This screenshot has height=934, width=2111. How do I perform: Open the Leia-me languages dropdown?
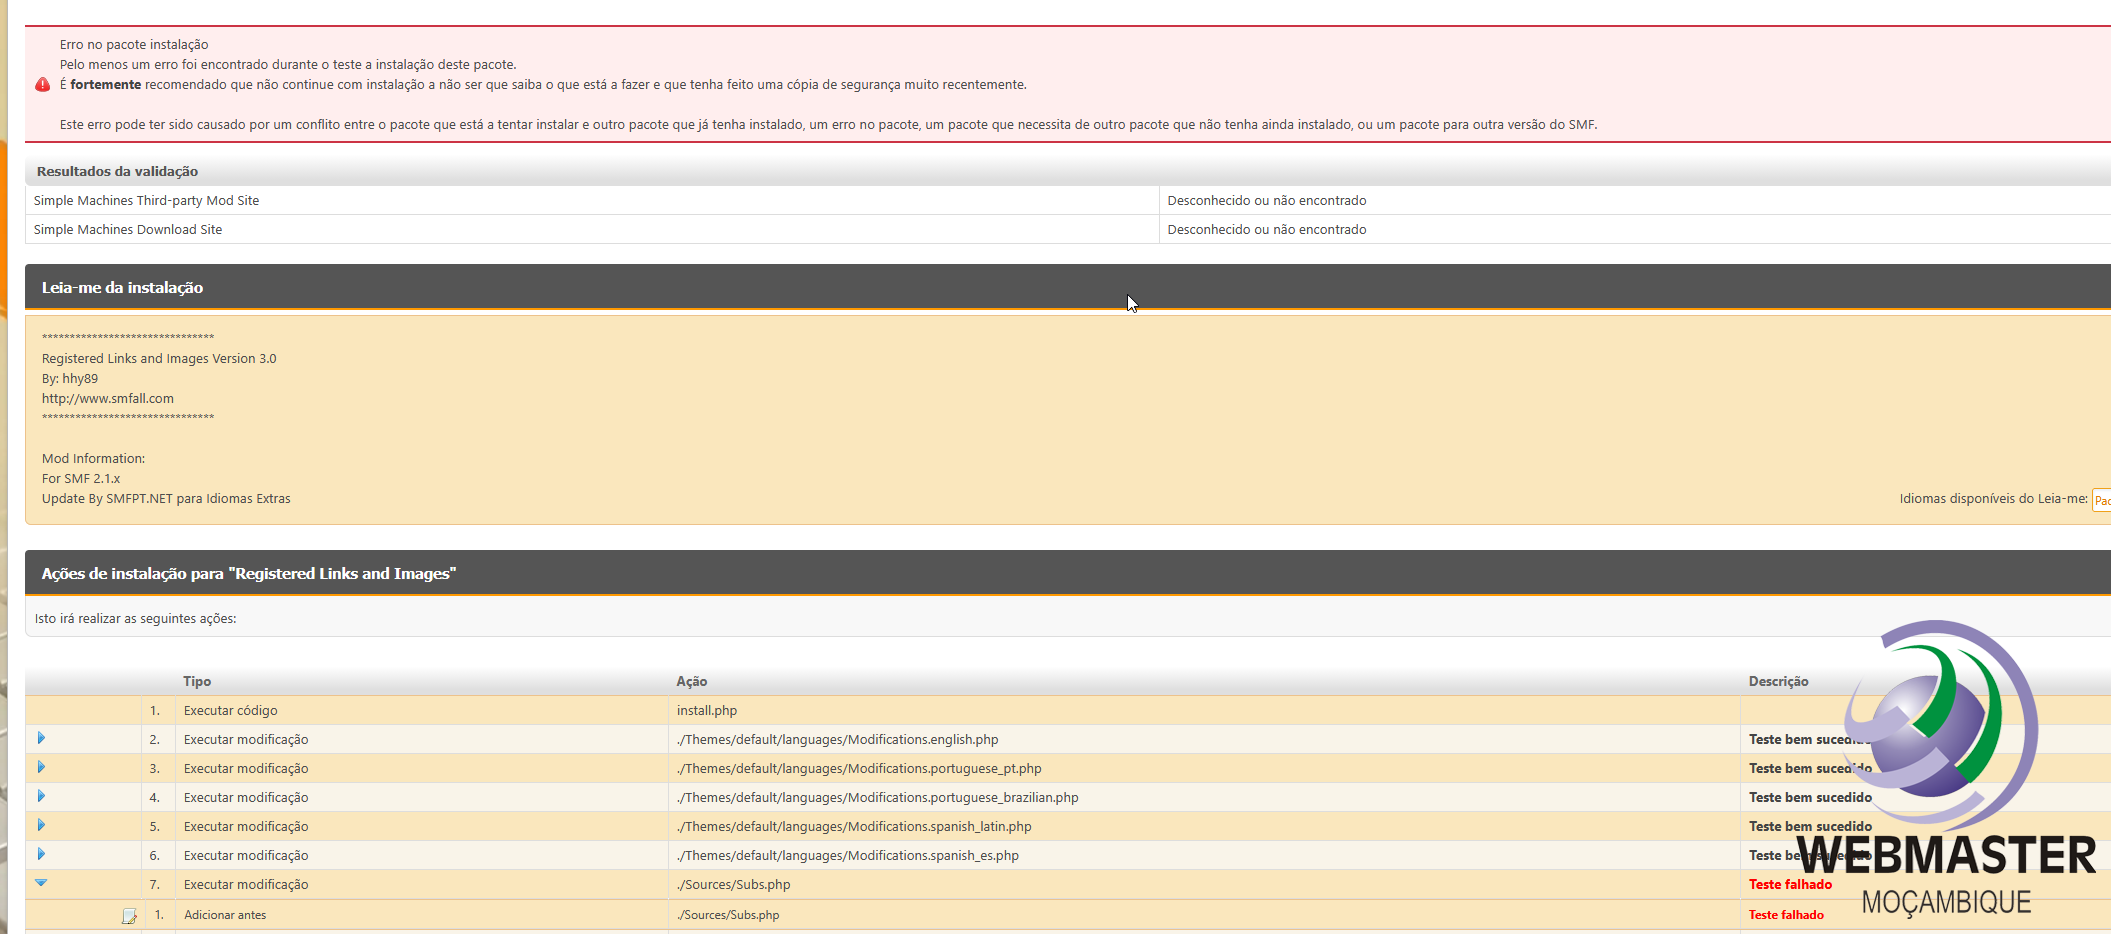pos(2101,500)
